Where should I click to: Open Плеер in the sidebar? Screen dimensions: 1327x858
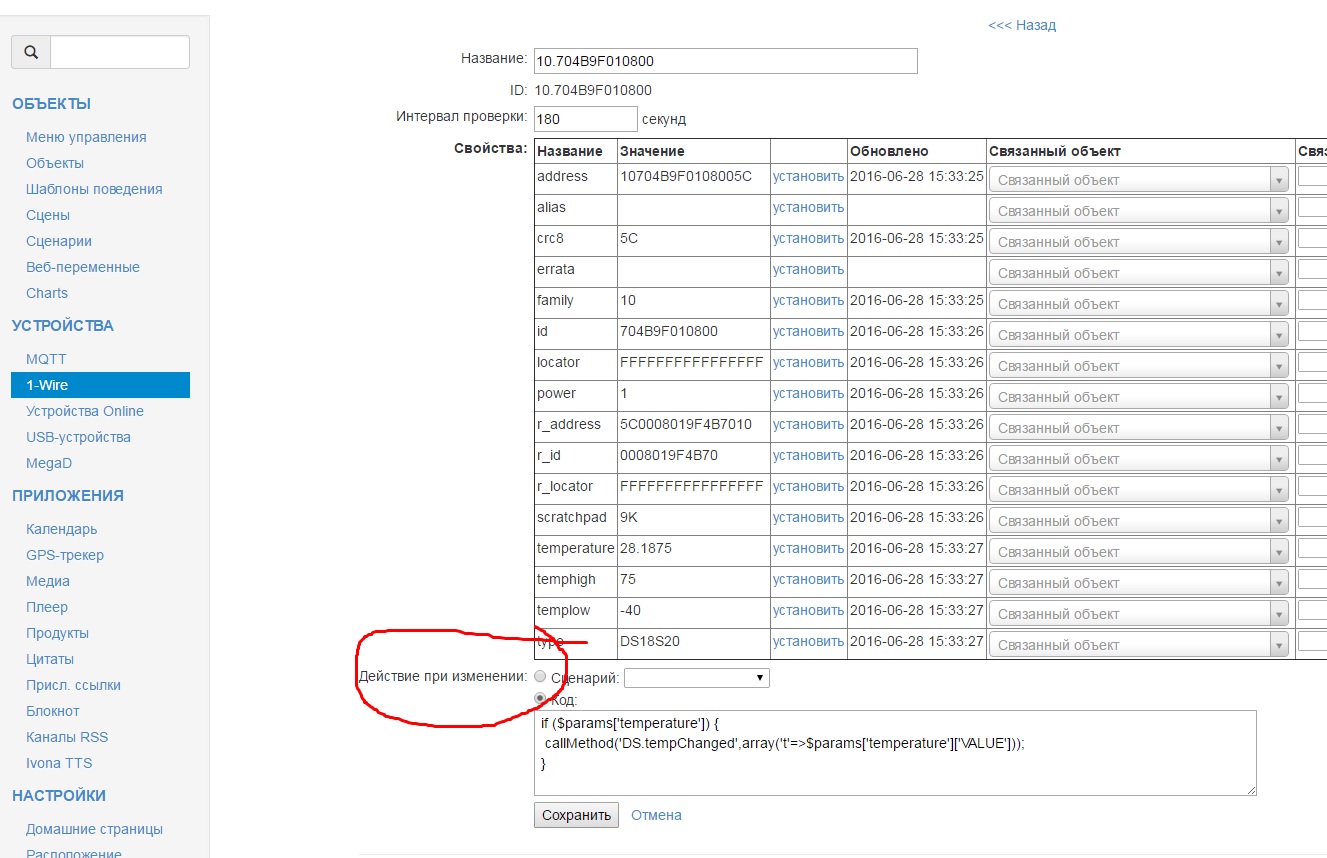[x=47, y=607]
